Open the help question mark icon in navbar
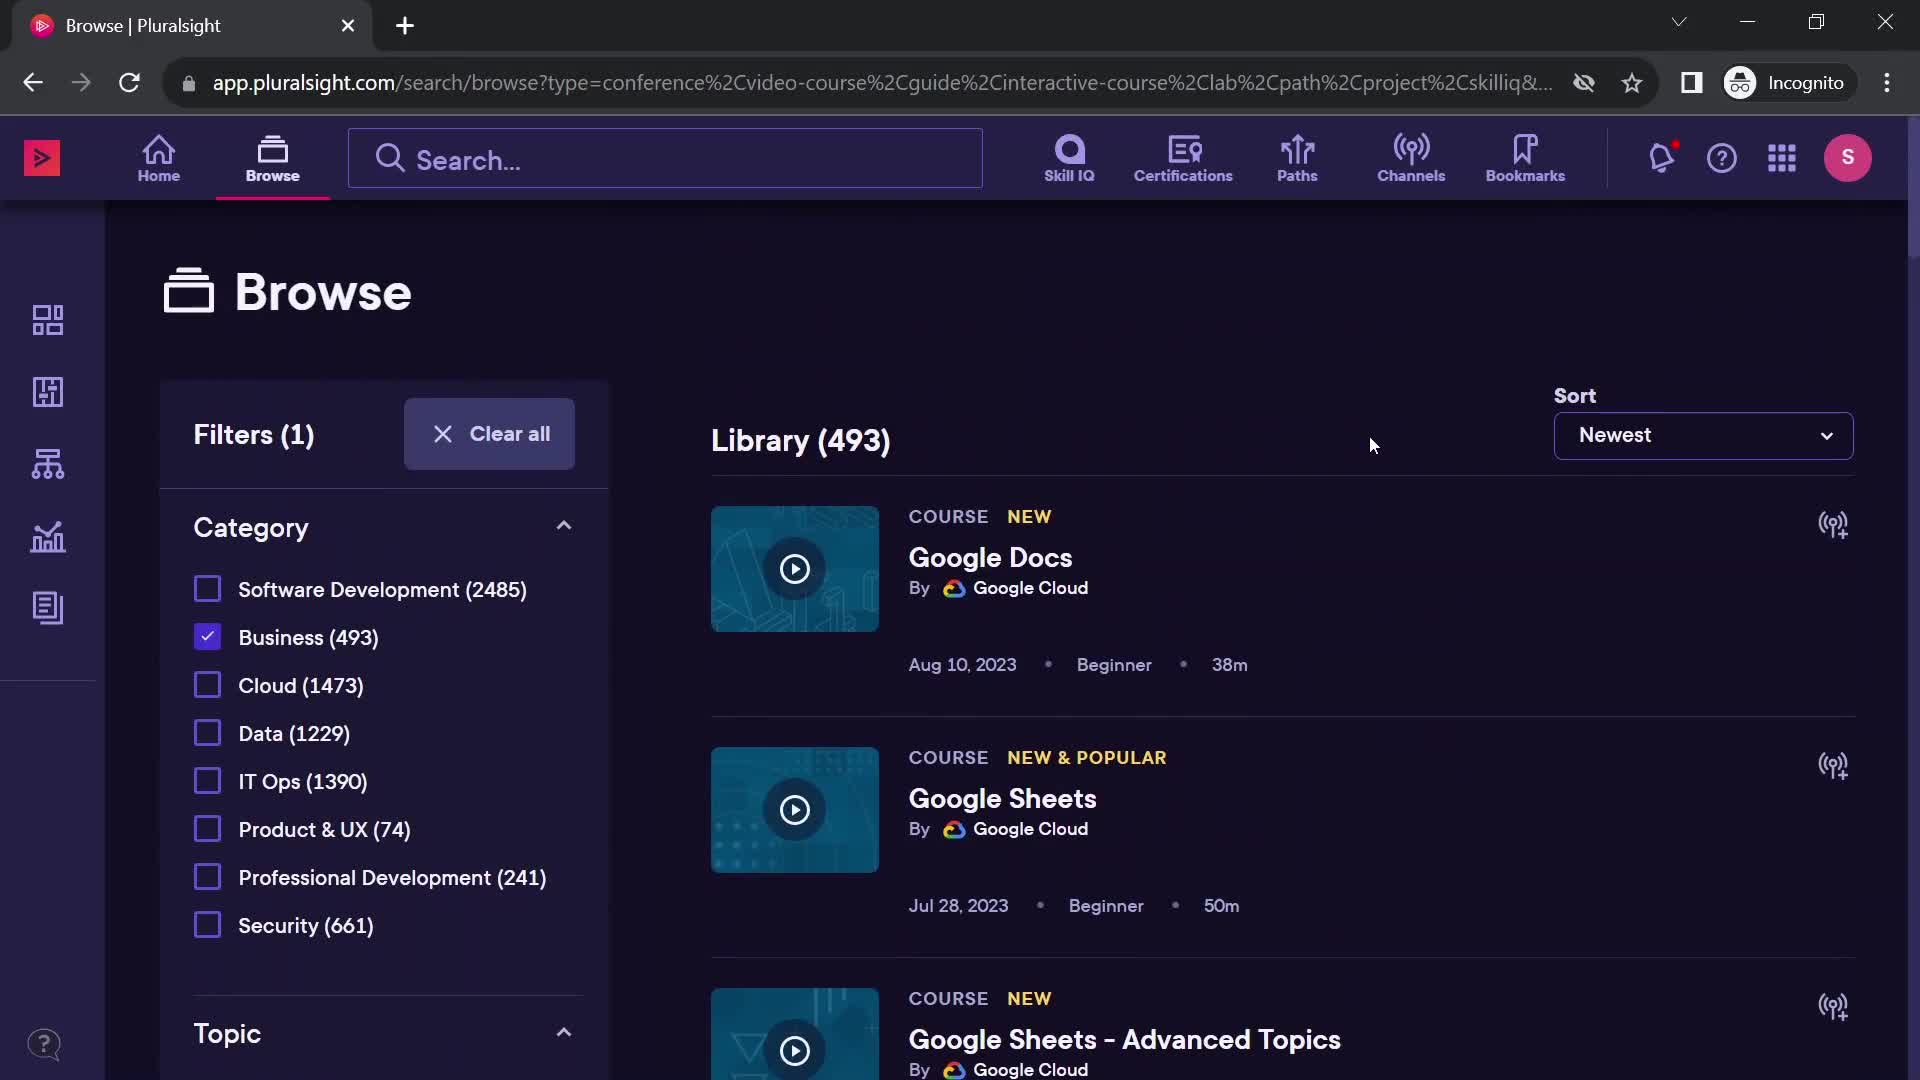This screenshot has width=1920, height=1080. click(1722, 158)
